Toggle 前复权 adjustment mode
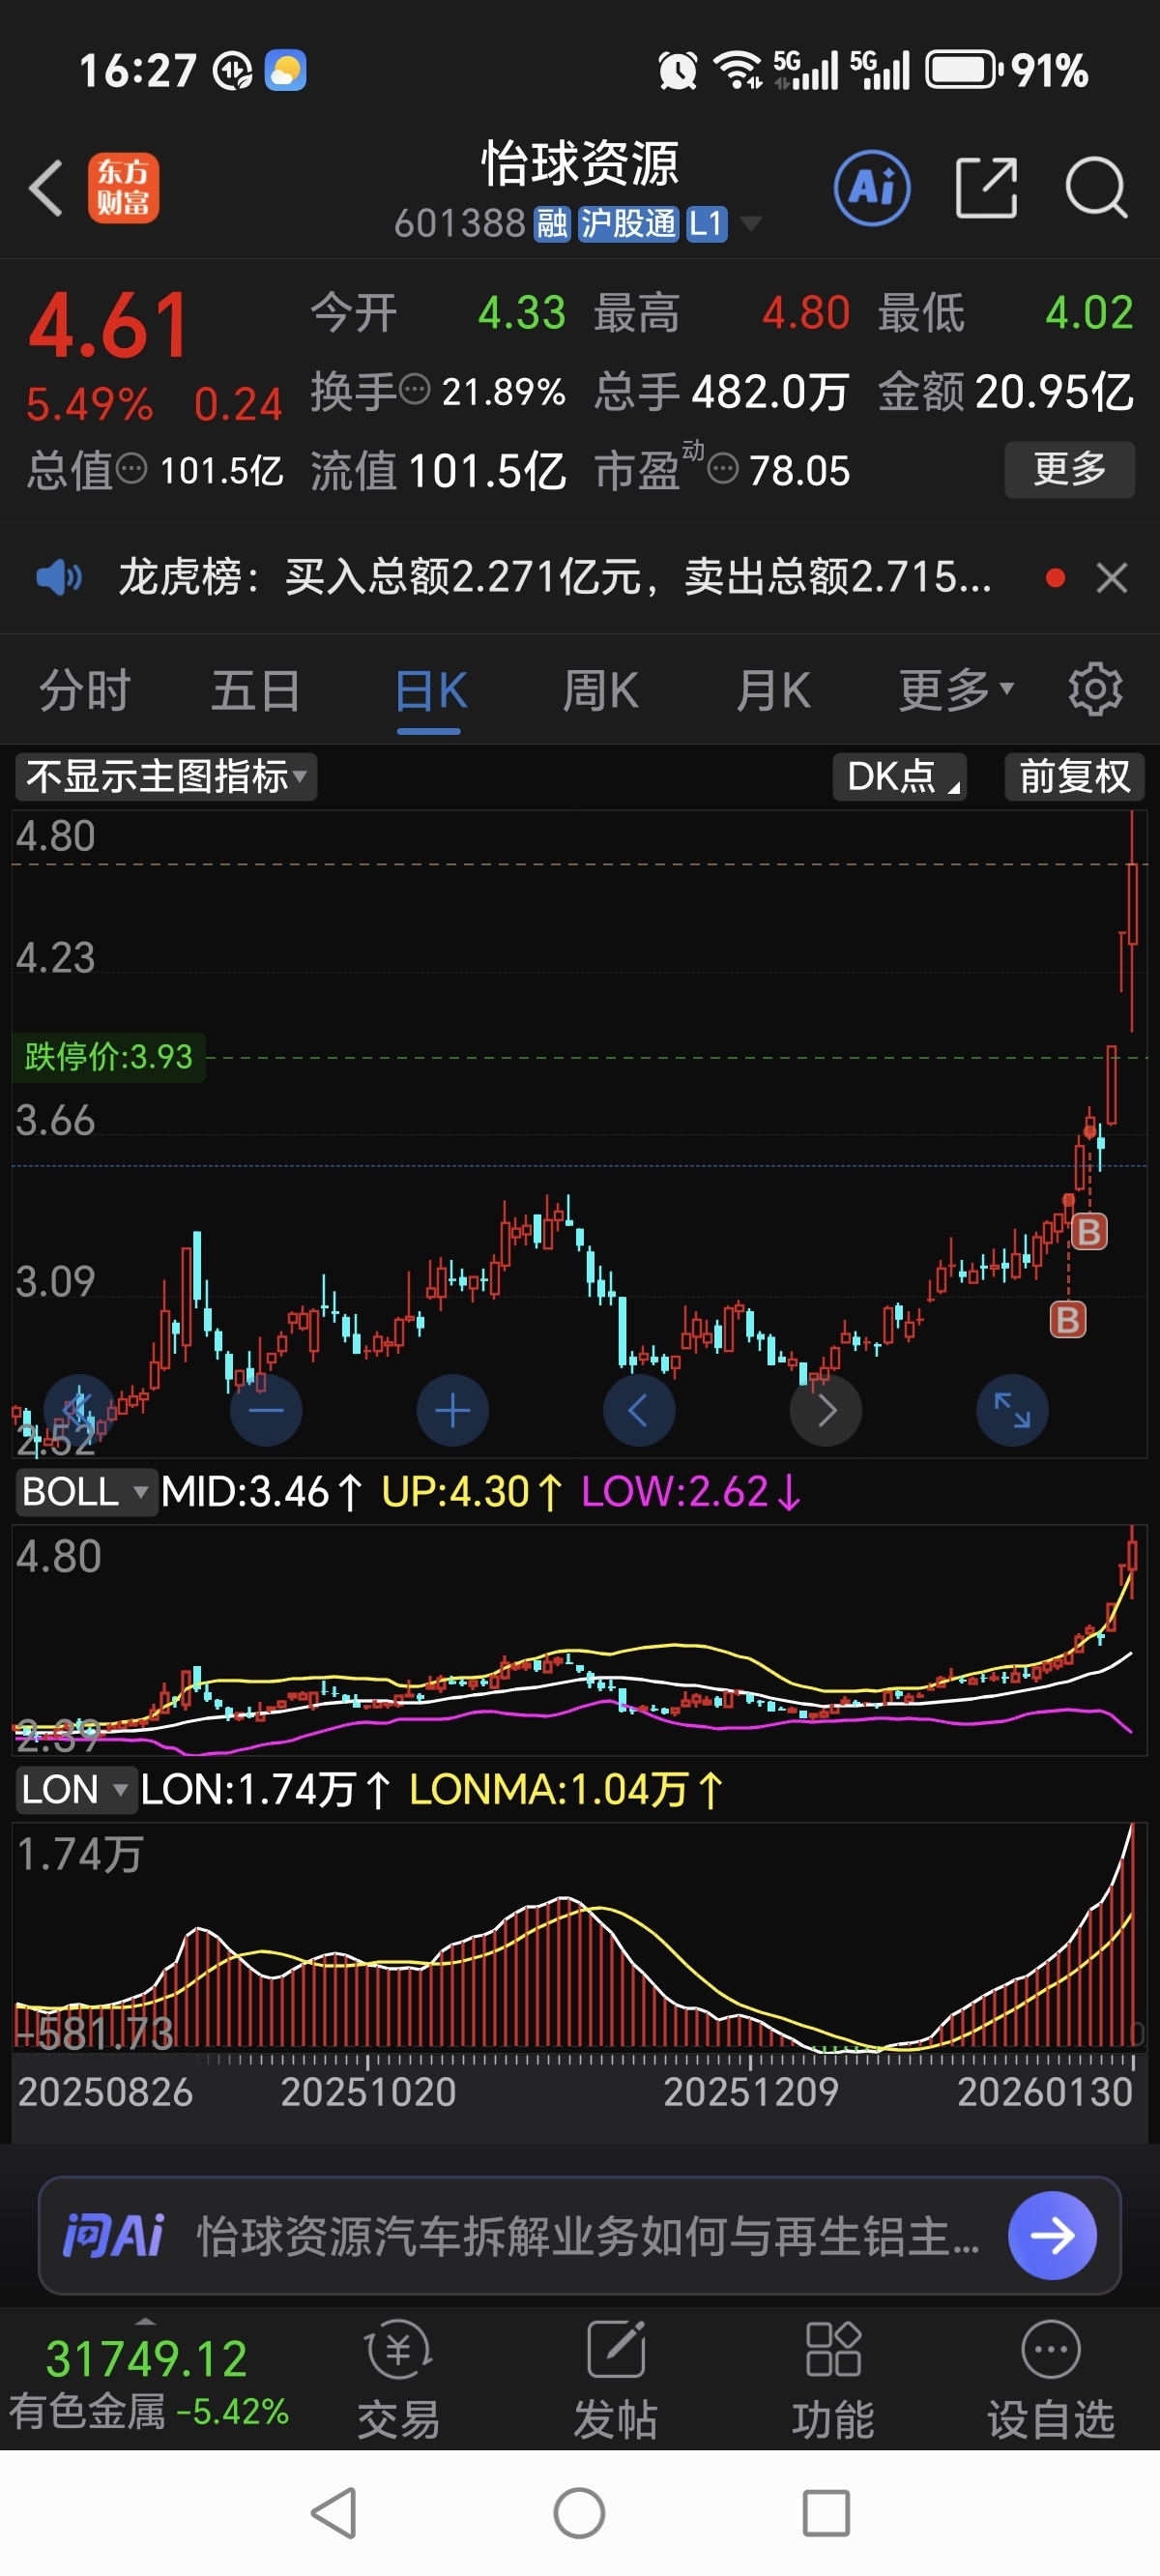The image size is (1160, 2576). pyautogui.click(x=1074, y=777)
